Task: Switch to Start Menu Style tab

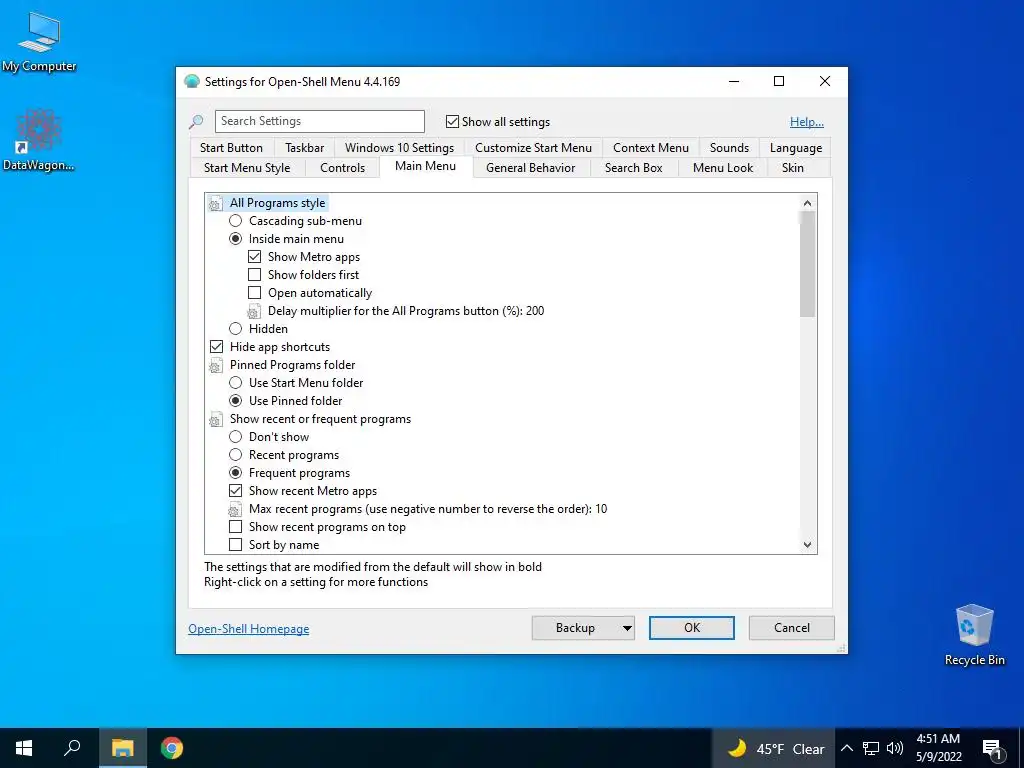Action: [247, 168]
